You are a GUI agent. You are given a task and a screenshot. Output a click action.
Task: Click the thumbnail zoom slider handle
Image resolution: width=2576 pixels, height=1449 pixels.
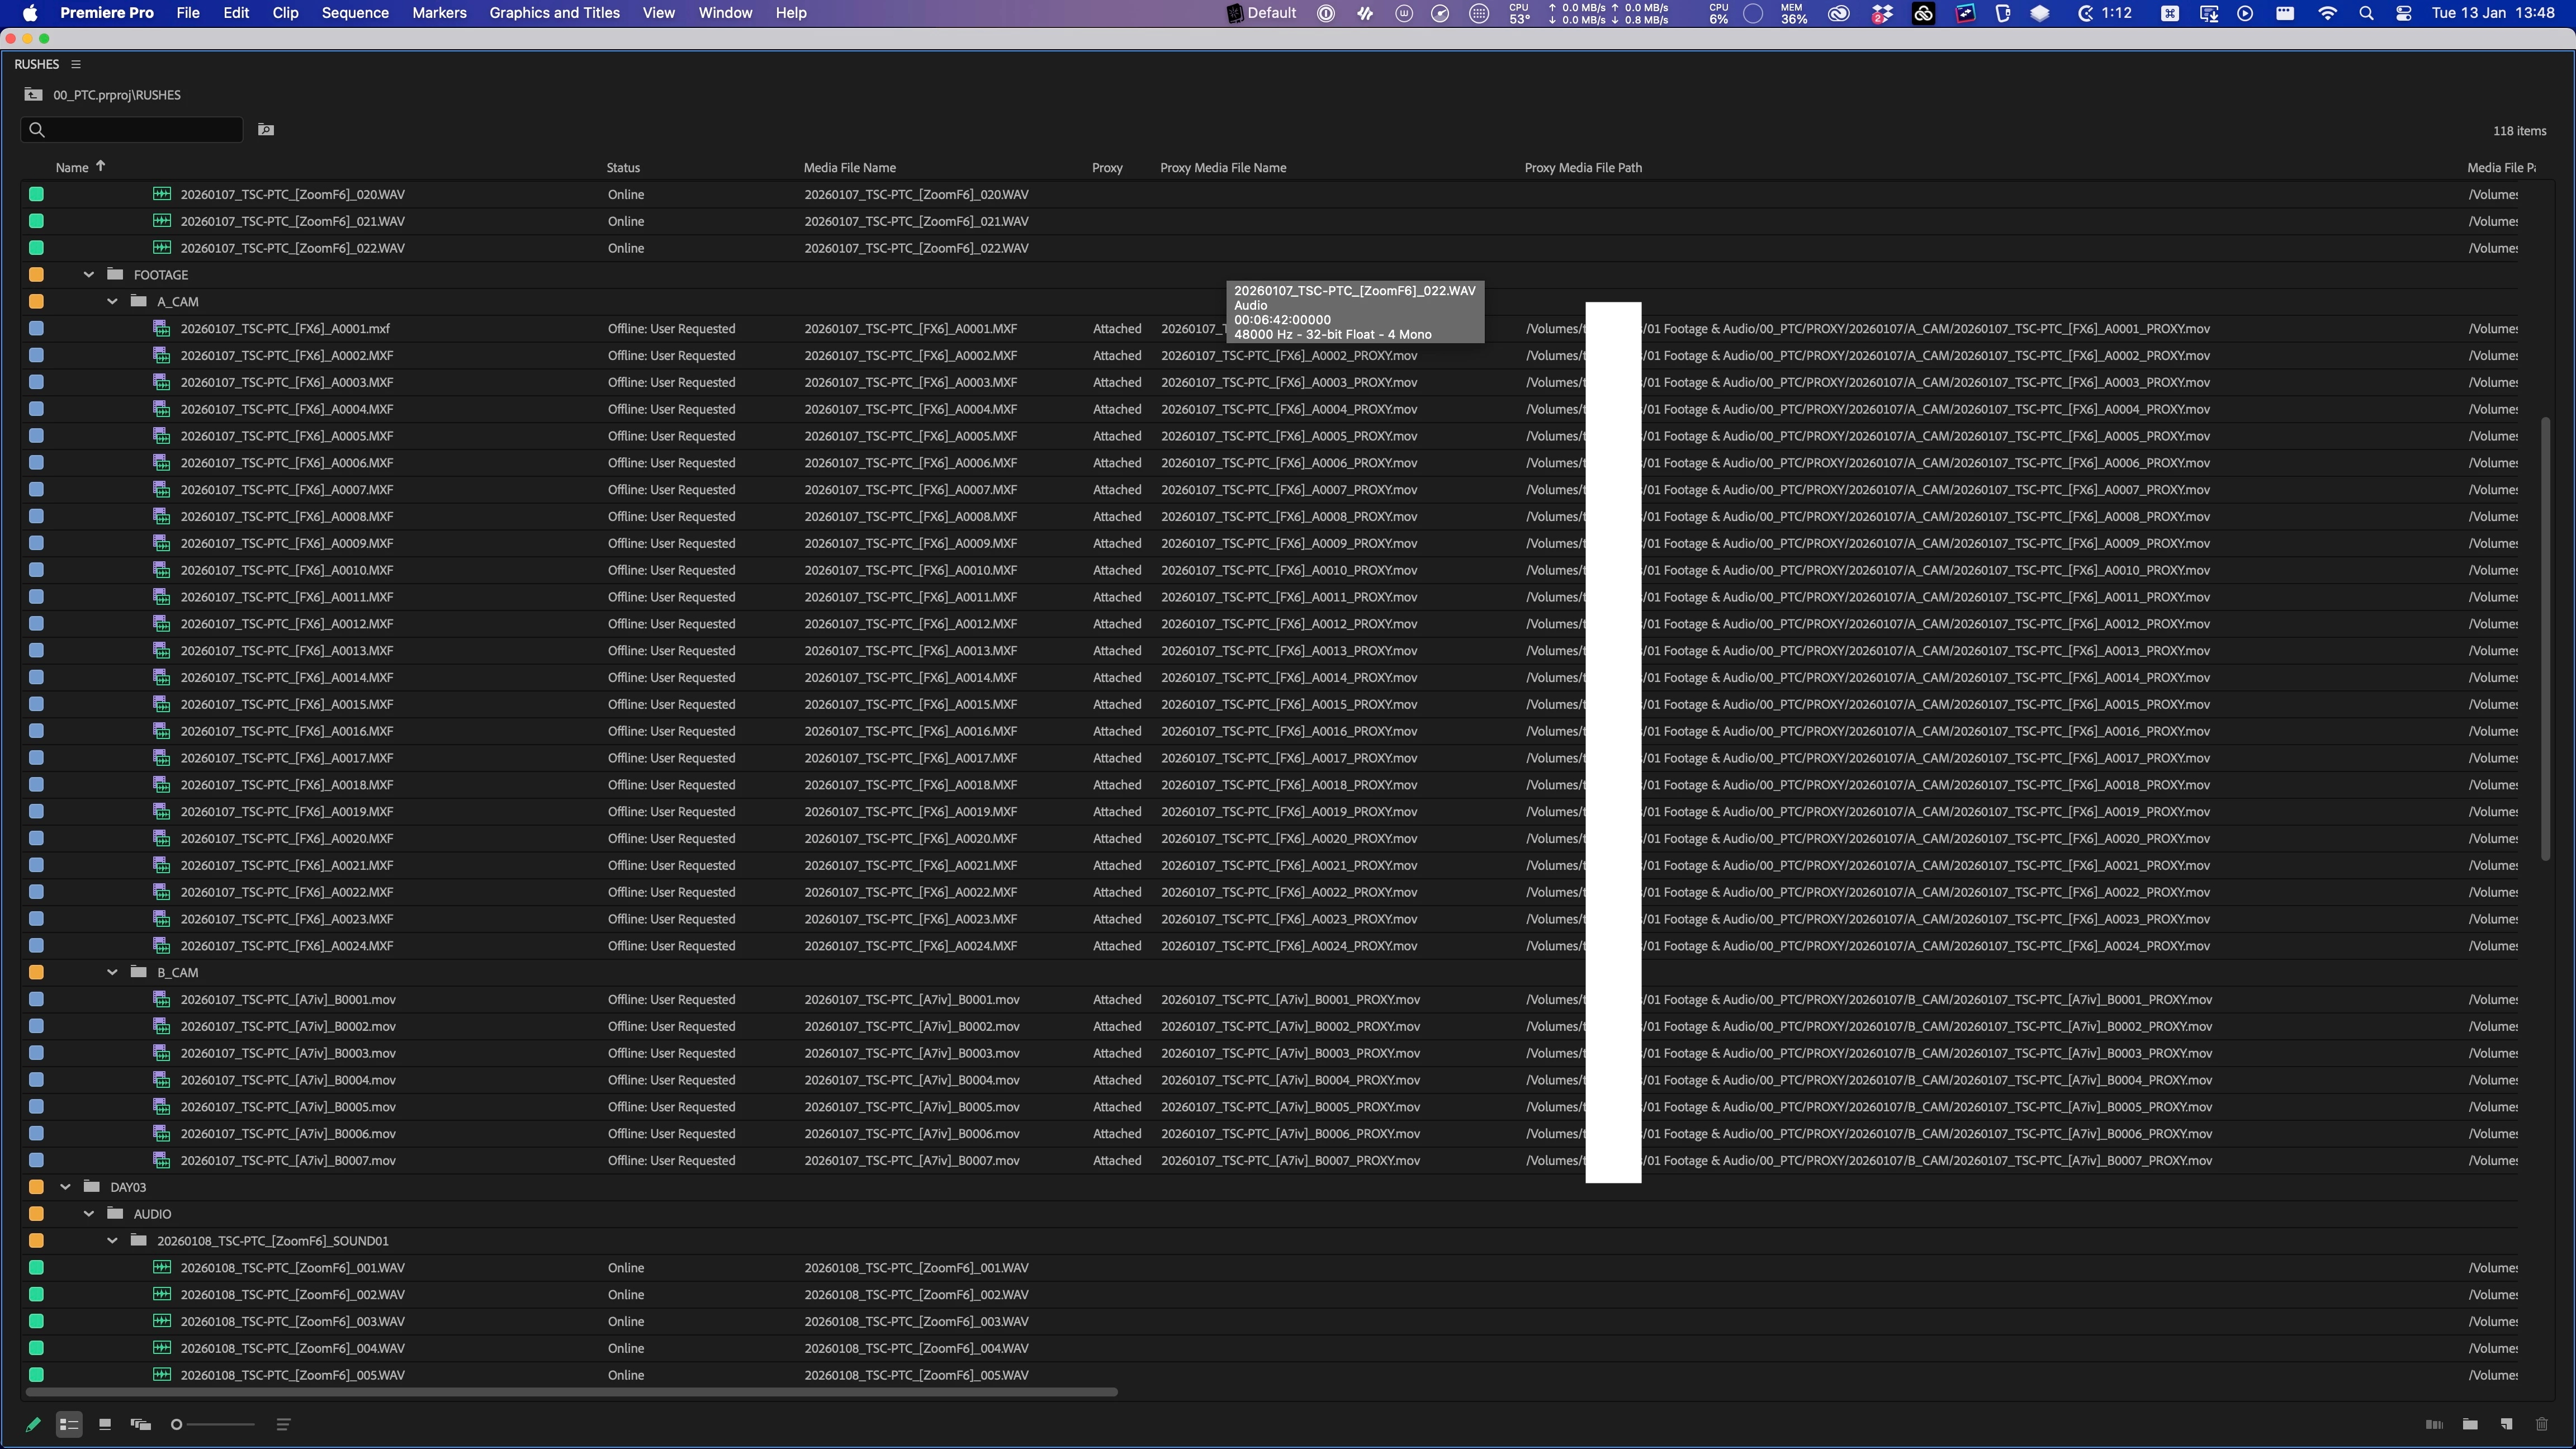tap(176, 1424)
